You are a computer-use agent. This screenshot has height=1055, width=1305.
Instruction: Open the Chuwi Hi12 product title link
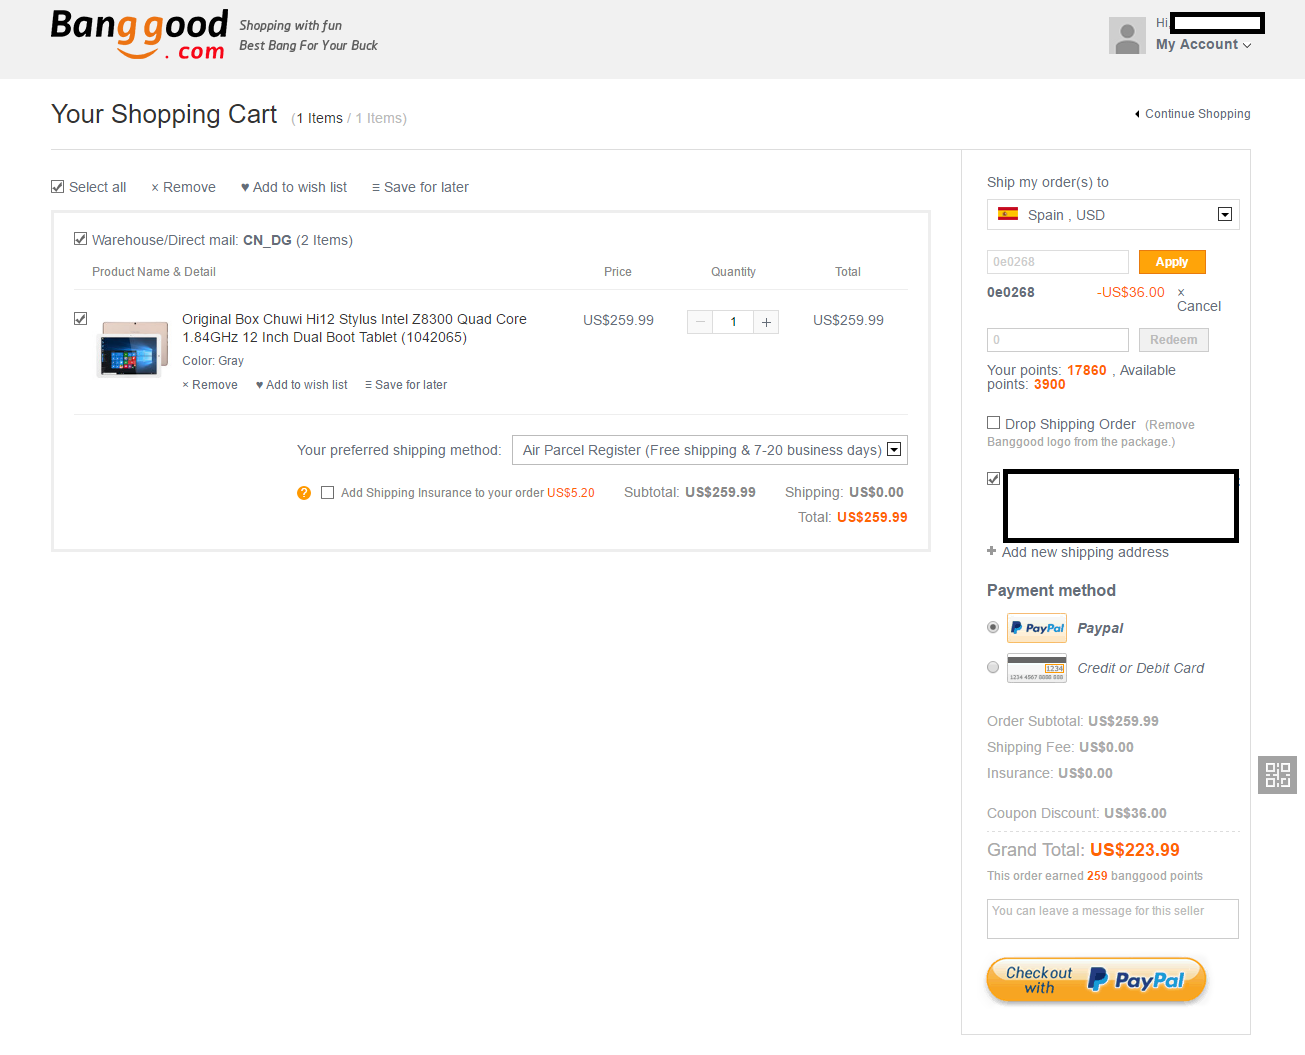(x=354, y=328)
